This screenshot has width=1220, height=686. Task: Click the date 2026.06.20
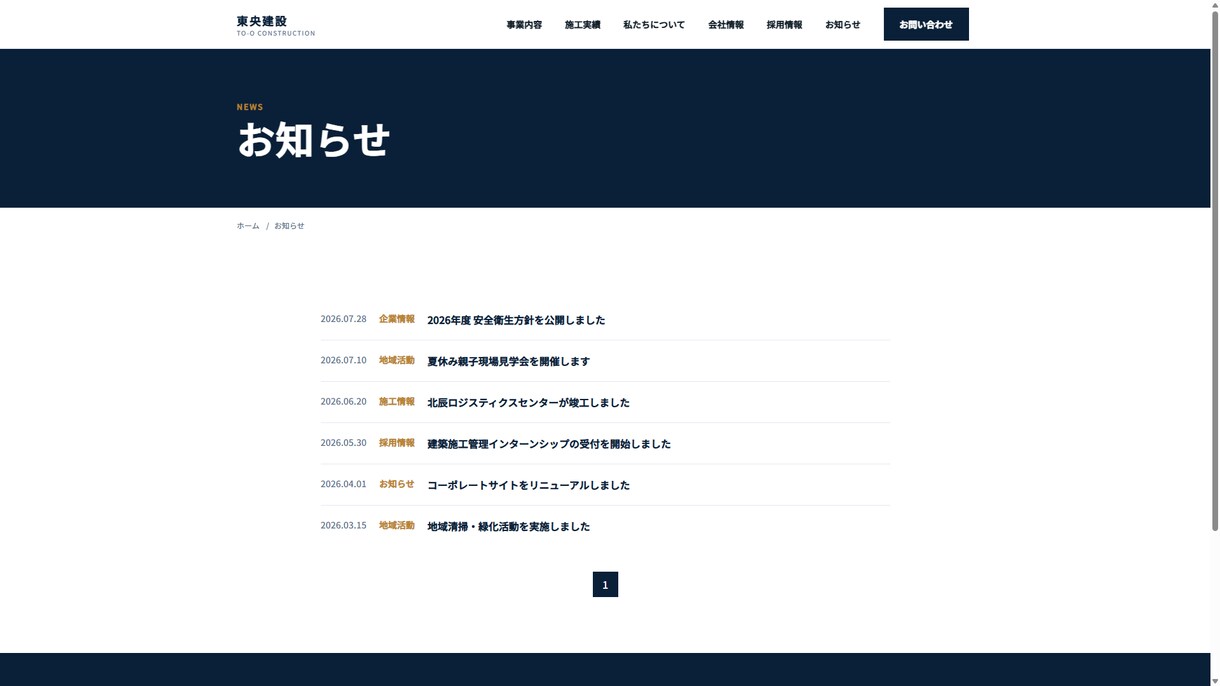click(x=343, y=401)
